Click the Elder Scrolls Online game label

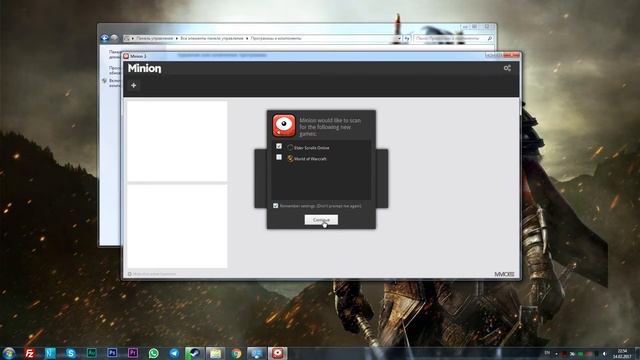311,148
